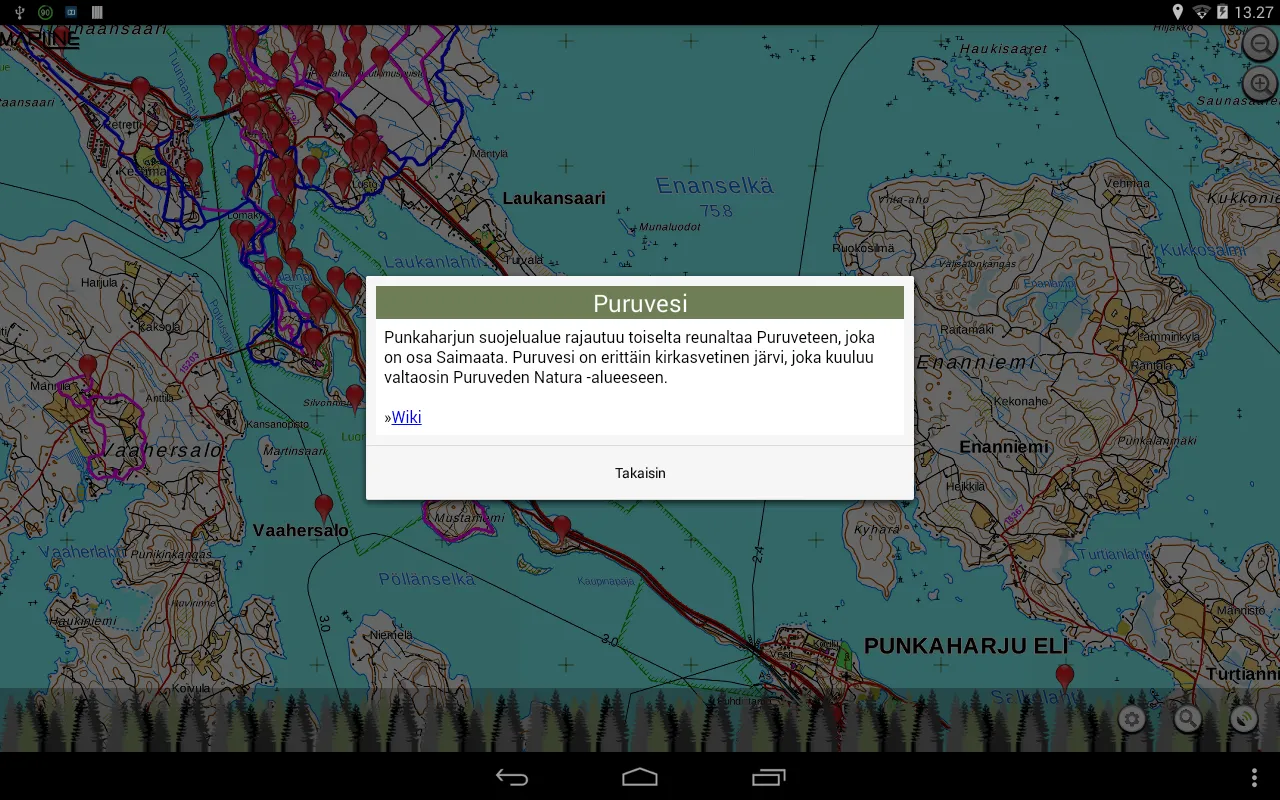
Task: Tap the blue square notification icon
Action: [71, 12]
